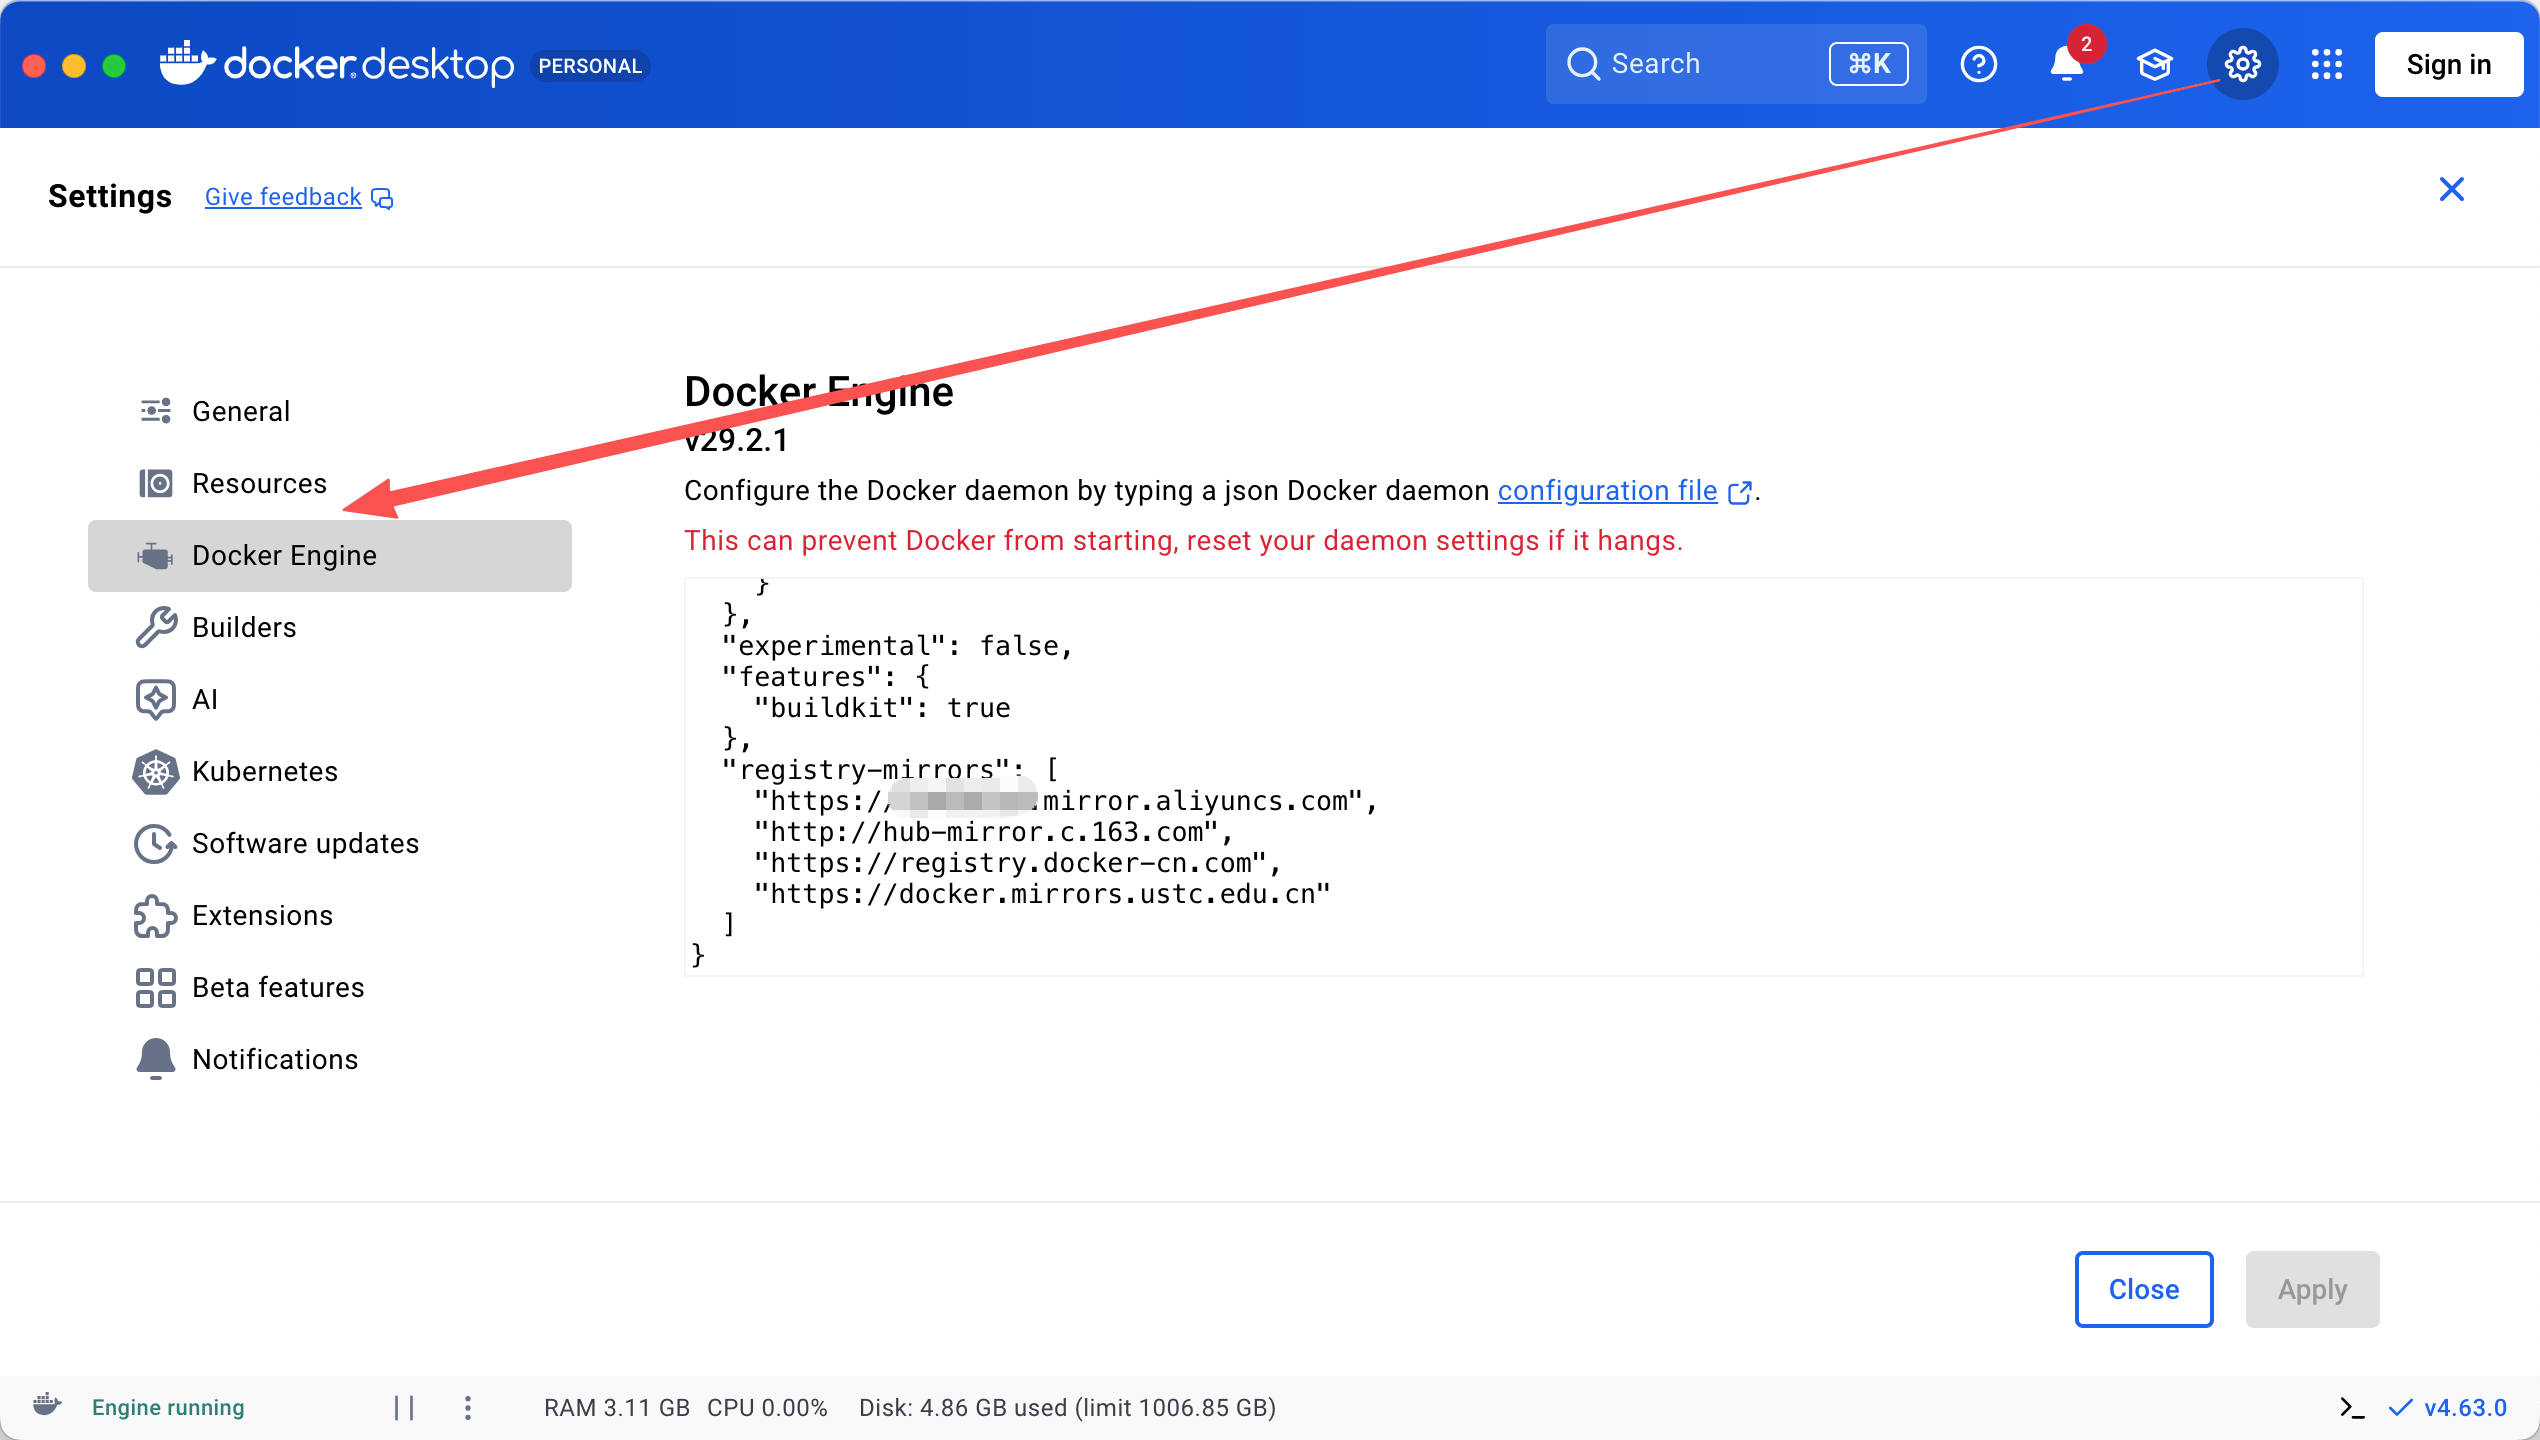2540x1440 pixels.
Task: Click the red daemon warning text
Action: (1183, 540)
